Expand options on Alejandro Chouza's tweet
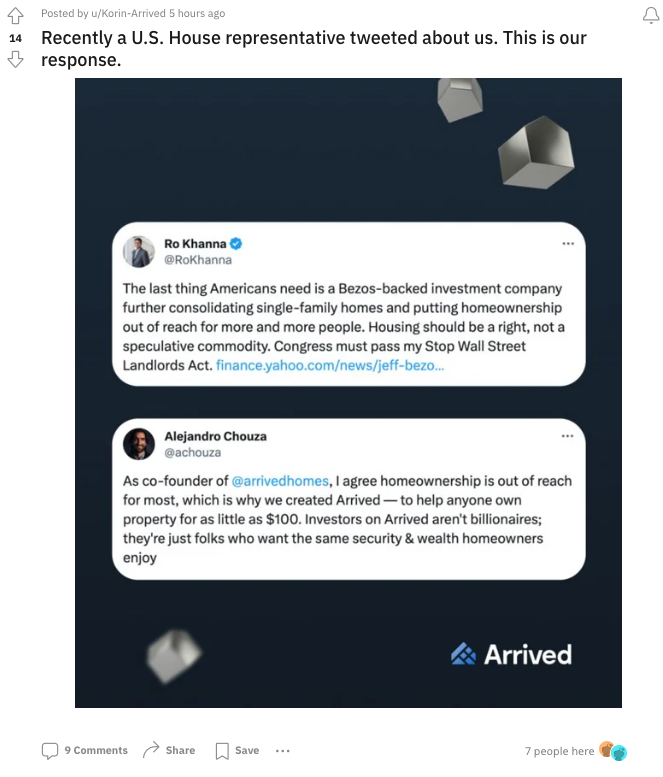Image resolution: width=663 pixels, height=777 pixels. point(567,436)
